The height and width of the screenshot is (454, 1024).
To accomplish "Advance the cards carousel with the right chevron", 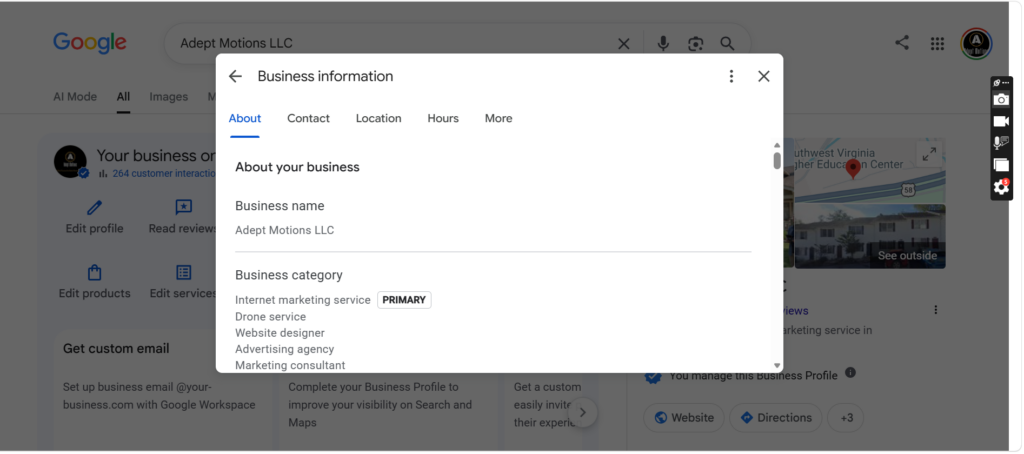I will coord(583,413).
